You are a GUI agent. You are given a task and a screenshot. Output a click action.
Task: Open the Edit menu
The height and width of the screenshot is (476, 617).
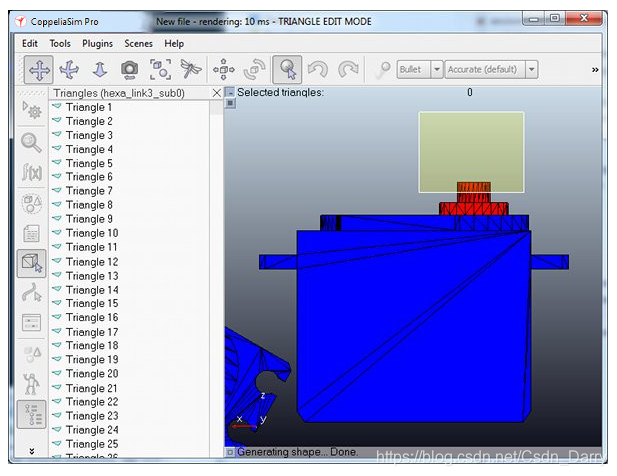(30, 43)
